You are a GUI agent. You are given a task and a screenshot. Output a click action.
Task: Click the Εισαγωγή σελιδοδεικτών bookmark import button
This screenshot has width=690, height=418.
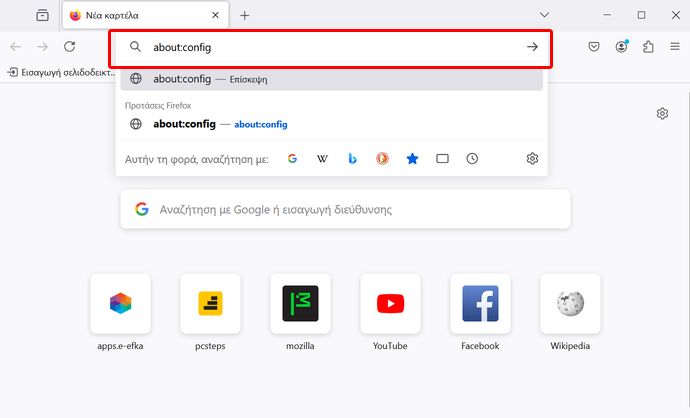pos(62,72)
